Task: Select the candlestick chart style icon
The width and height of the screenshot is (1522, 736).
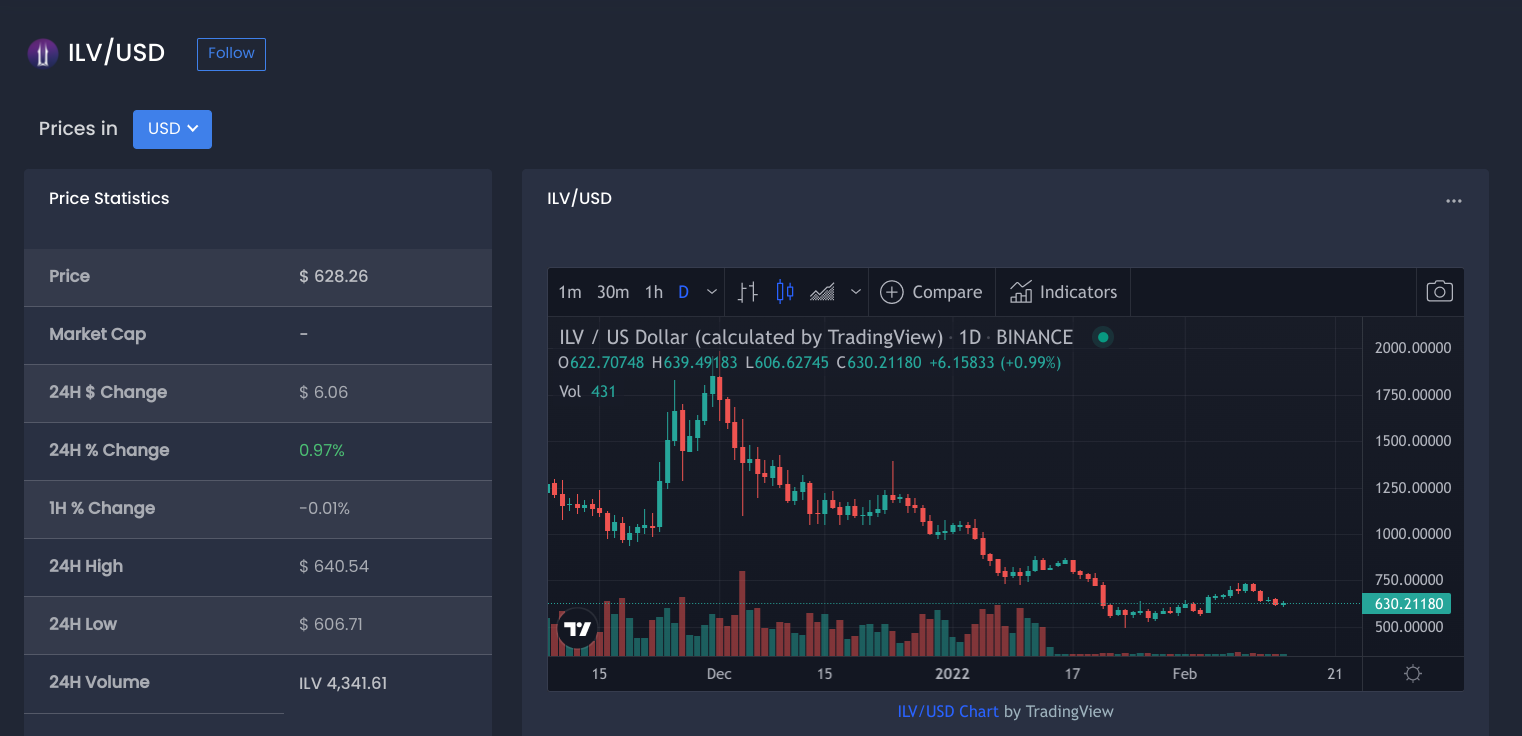Action: pos(785,292)
